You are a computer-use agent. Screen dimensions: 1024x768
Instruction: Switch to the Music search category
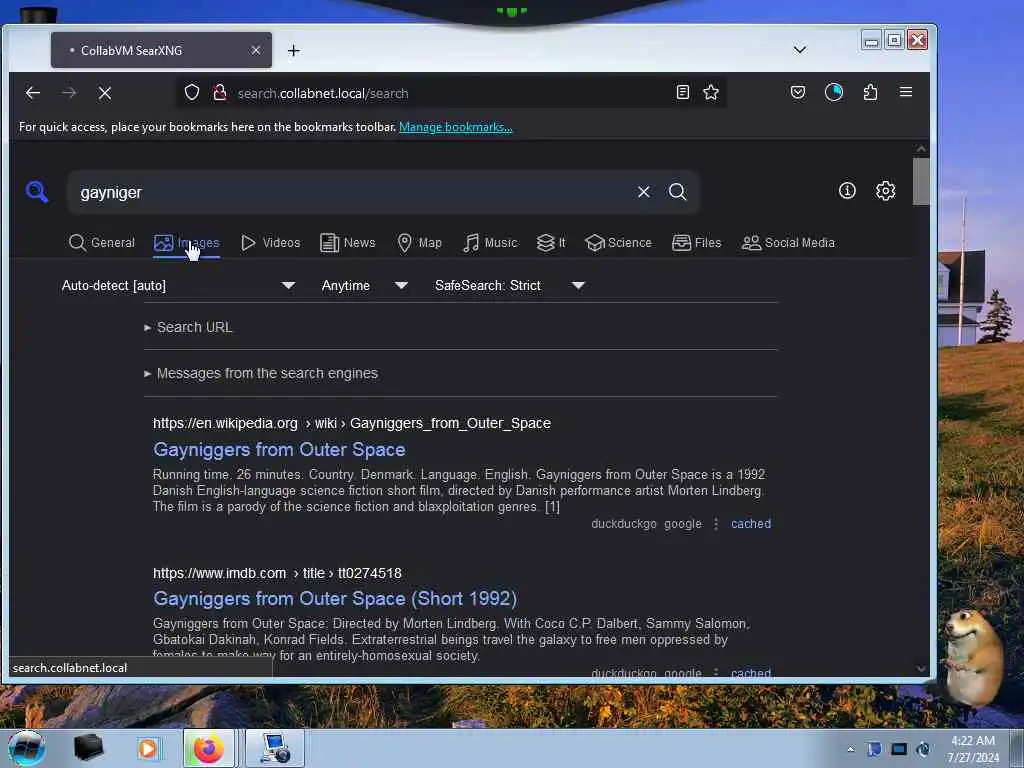(490, 243)
